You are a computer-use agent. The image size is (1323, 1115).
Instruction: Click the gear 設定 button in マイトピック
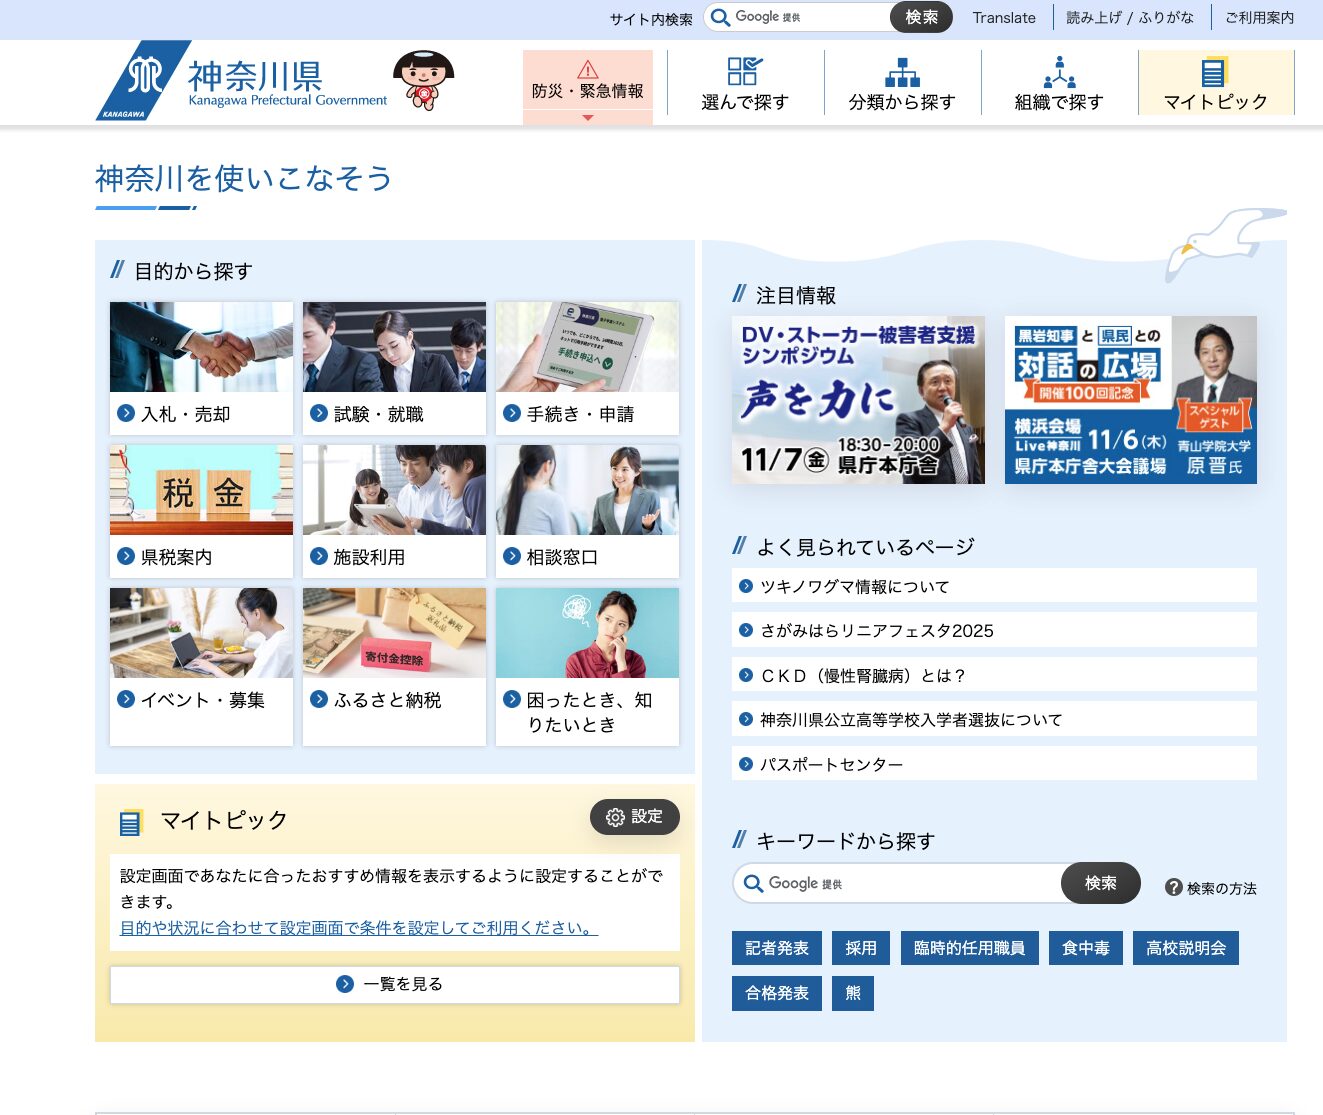[634, 817]
